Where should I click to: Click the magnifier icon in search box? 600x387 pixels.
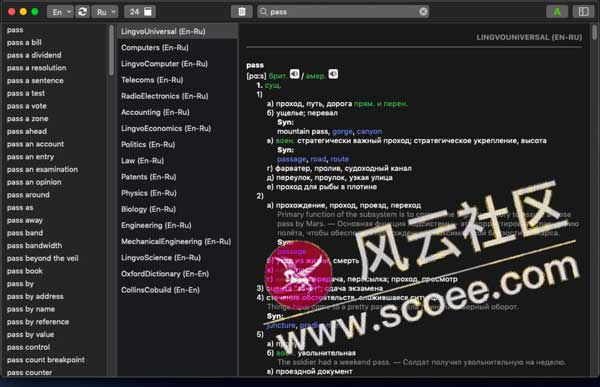click(263, 12)
